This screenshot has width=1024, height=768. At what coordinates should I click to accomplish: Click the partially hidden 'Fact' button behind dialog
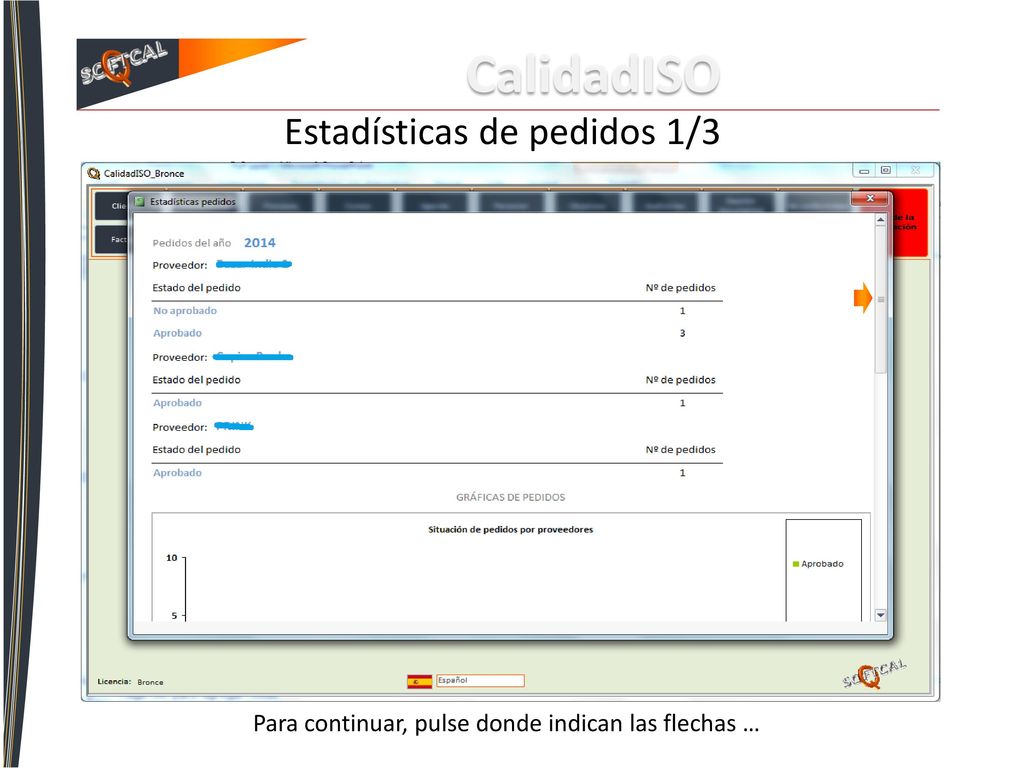coord(111,240)
